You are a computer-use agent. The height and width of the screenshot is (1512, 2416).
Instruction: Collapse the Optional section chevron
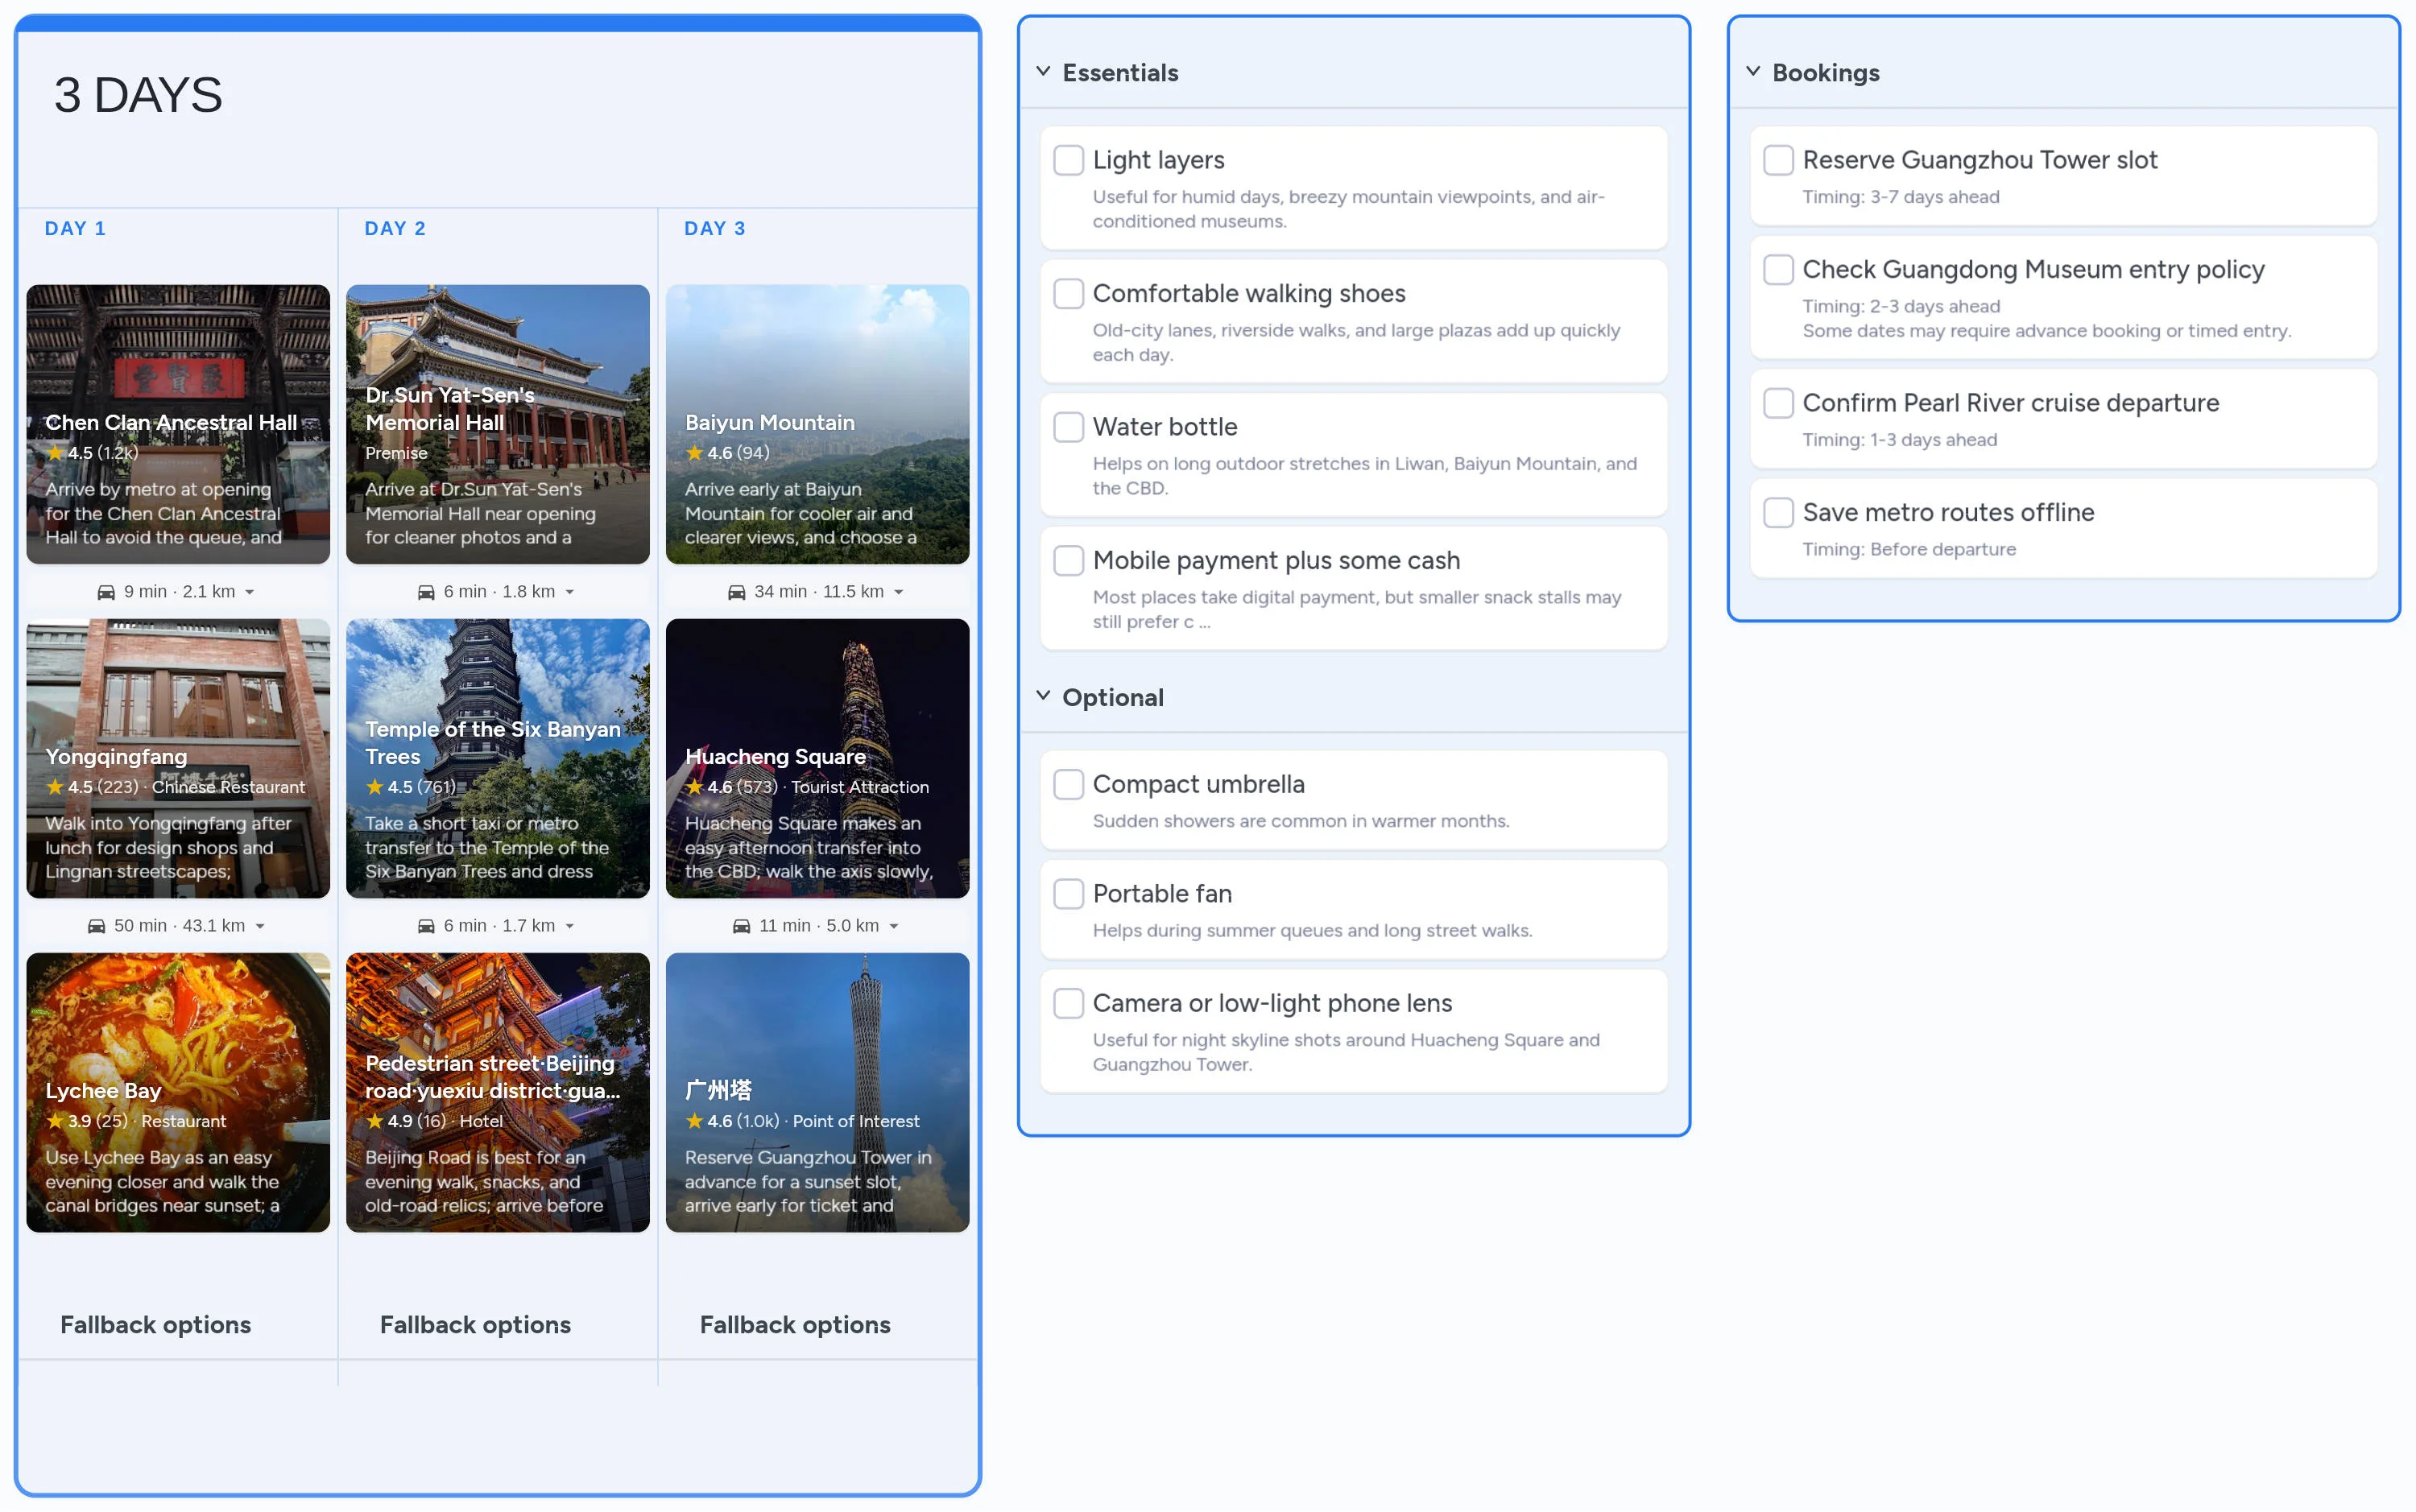point(1043,696)
